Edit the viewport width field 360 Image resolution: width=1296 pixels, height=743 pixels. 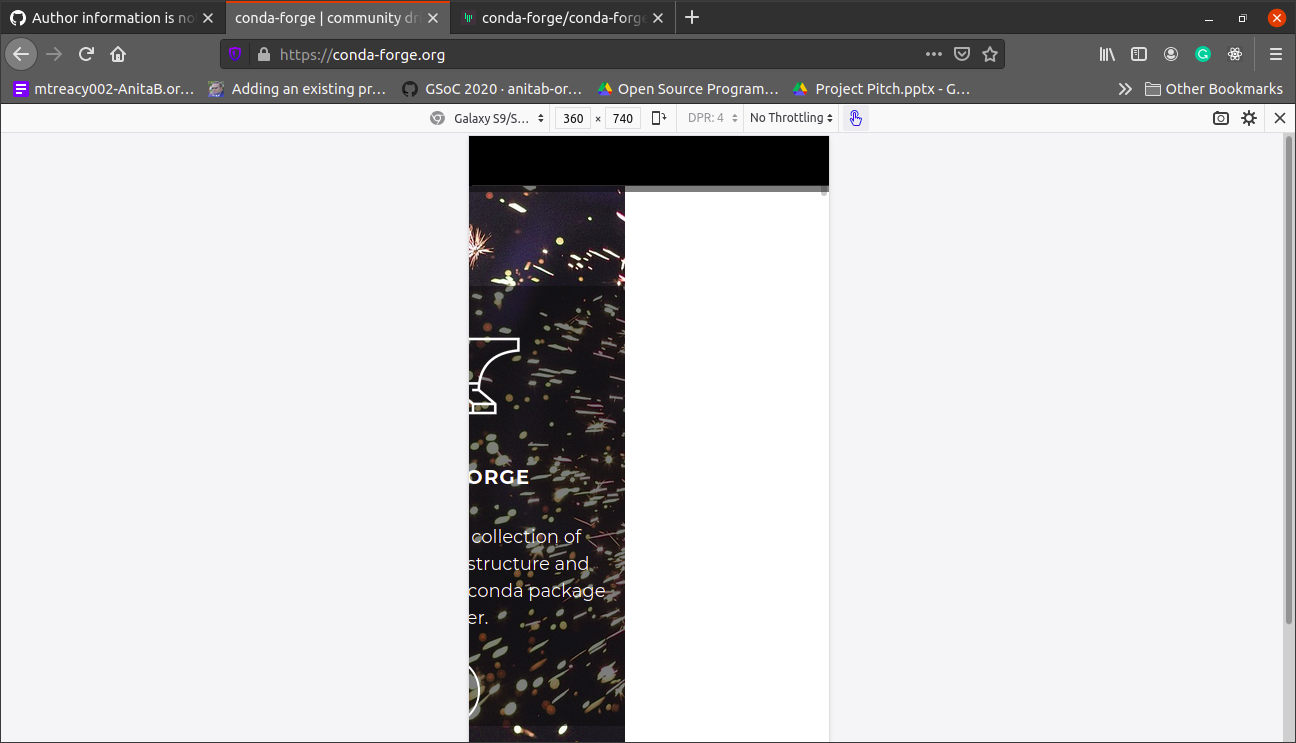(573, 118)
